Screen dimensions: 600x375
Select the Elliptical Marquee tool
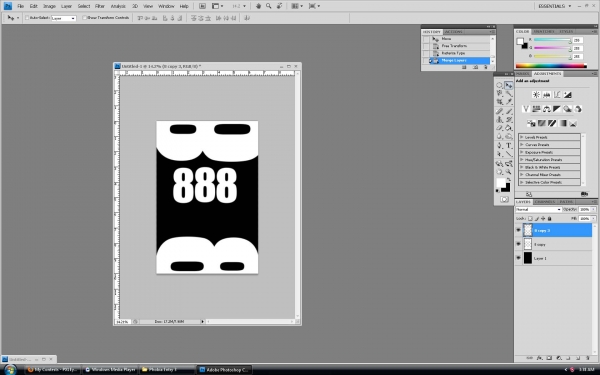point(499,85)
